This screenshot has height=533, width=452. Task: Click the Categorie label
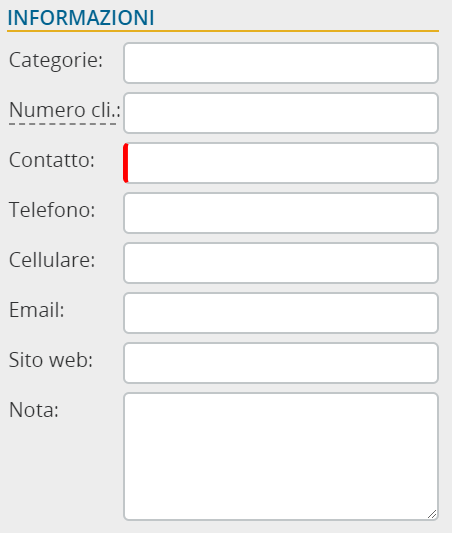click(56, 61)
